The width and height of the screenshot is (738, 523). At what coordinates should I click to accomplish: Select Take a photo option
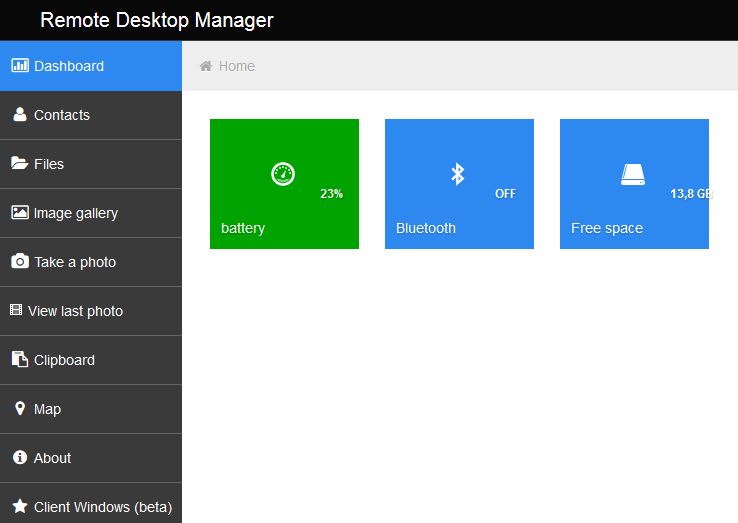click(91, 262)
